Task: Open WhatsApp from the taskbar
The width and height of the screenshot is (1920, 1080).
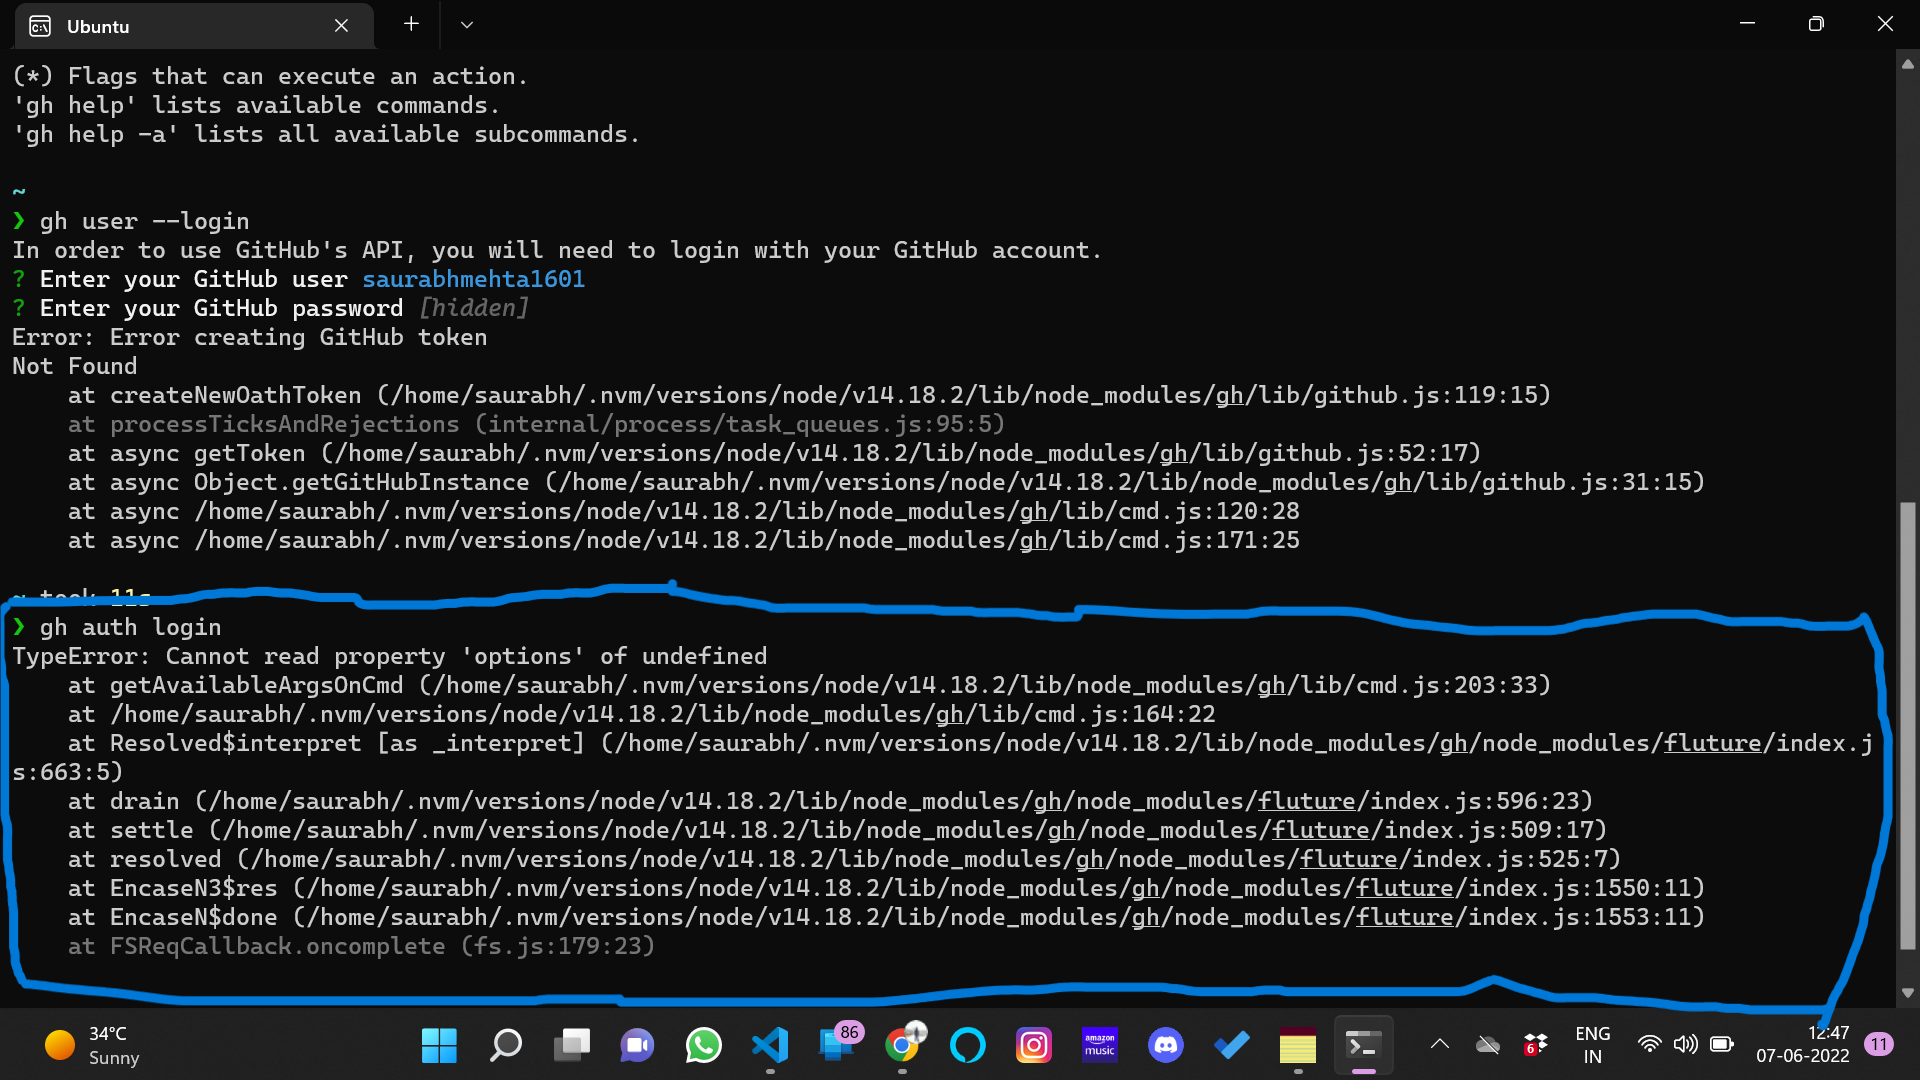Action: (x=704, y=1045)
